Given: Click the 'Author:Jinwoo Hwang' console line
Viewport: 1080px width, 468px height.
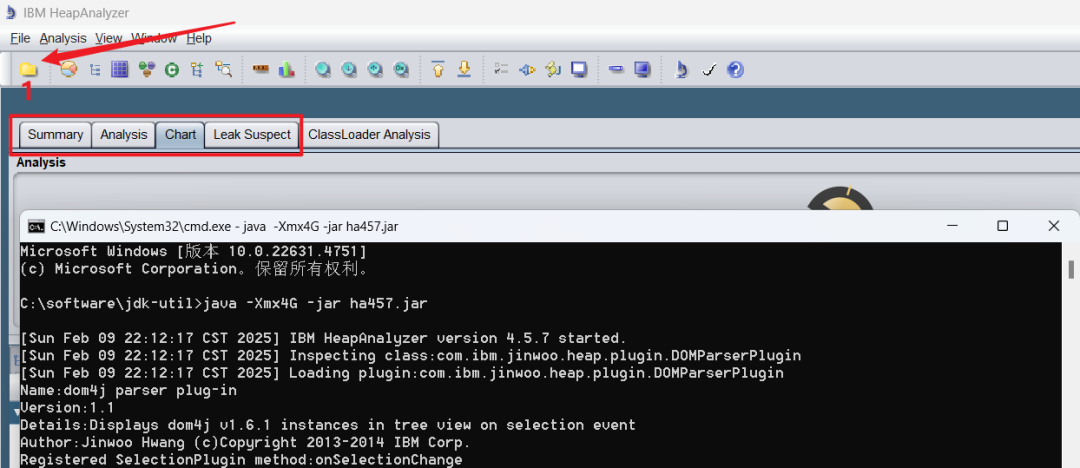Looking at the screenshot, I should (x=245, y=442).
